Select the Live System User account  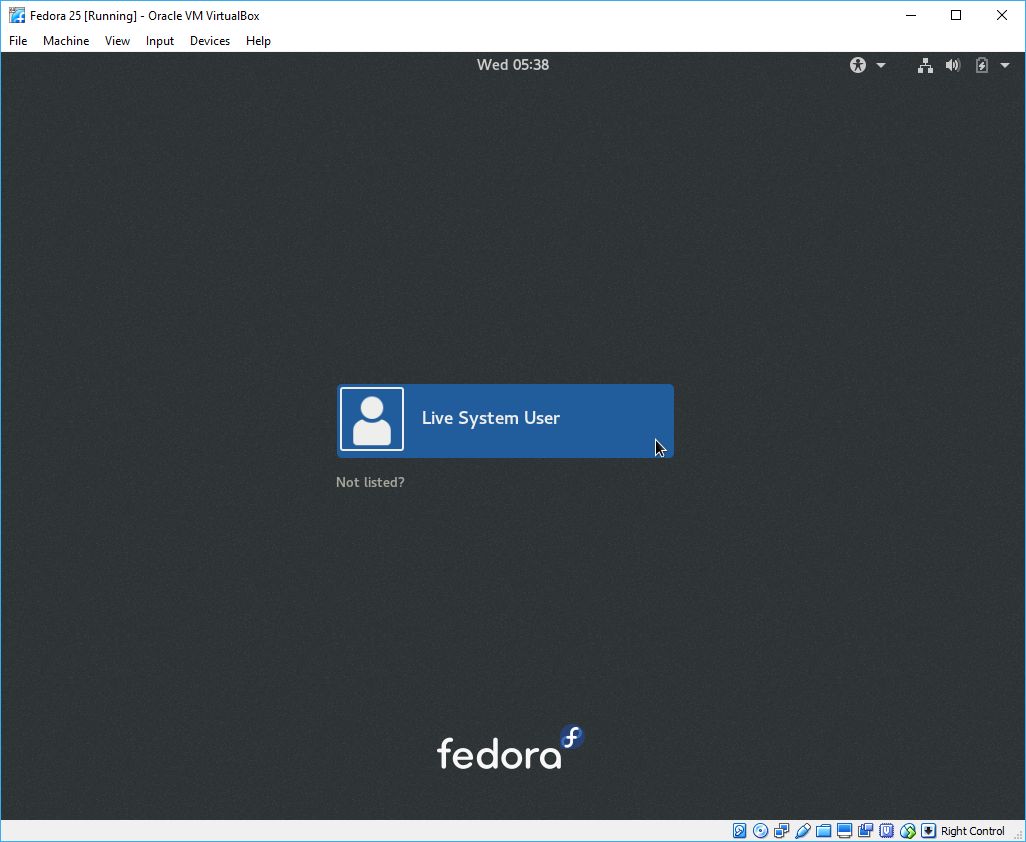click(505, 421)
